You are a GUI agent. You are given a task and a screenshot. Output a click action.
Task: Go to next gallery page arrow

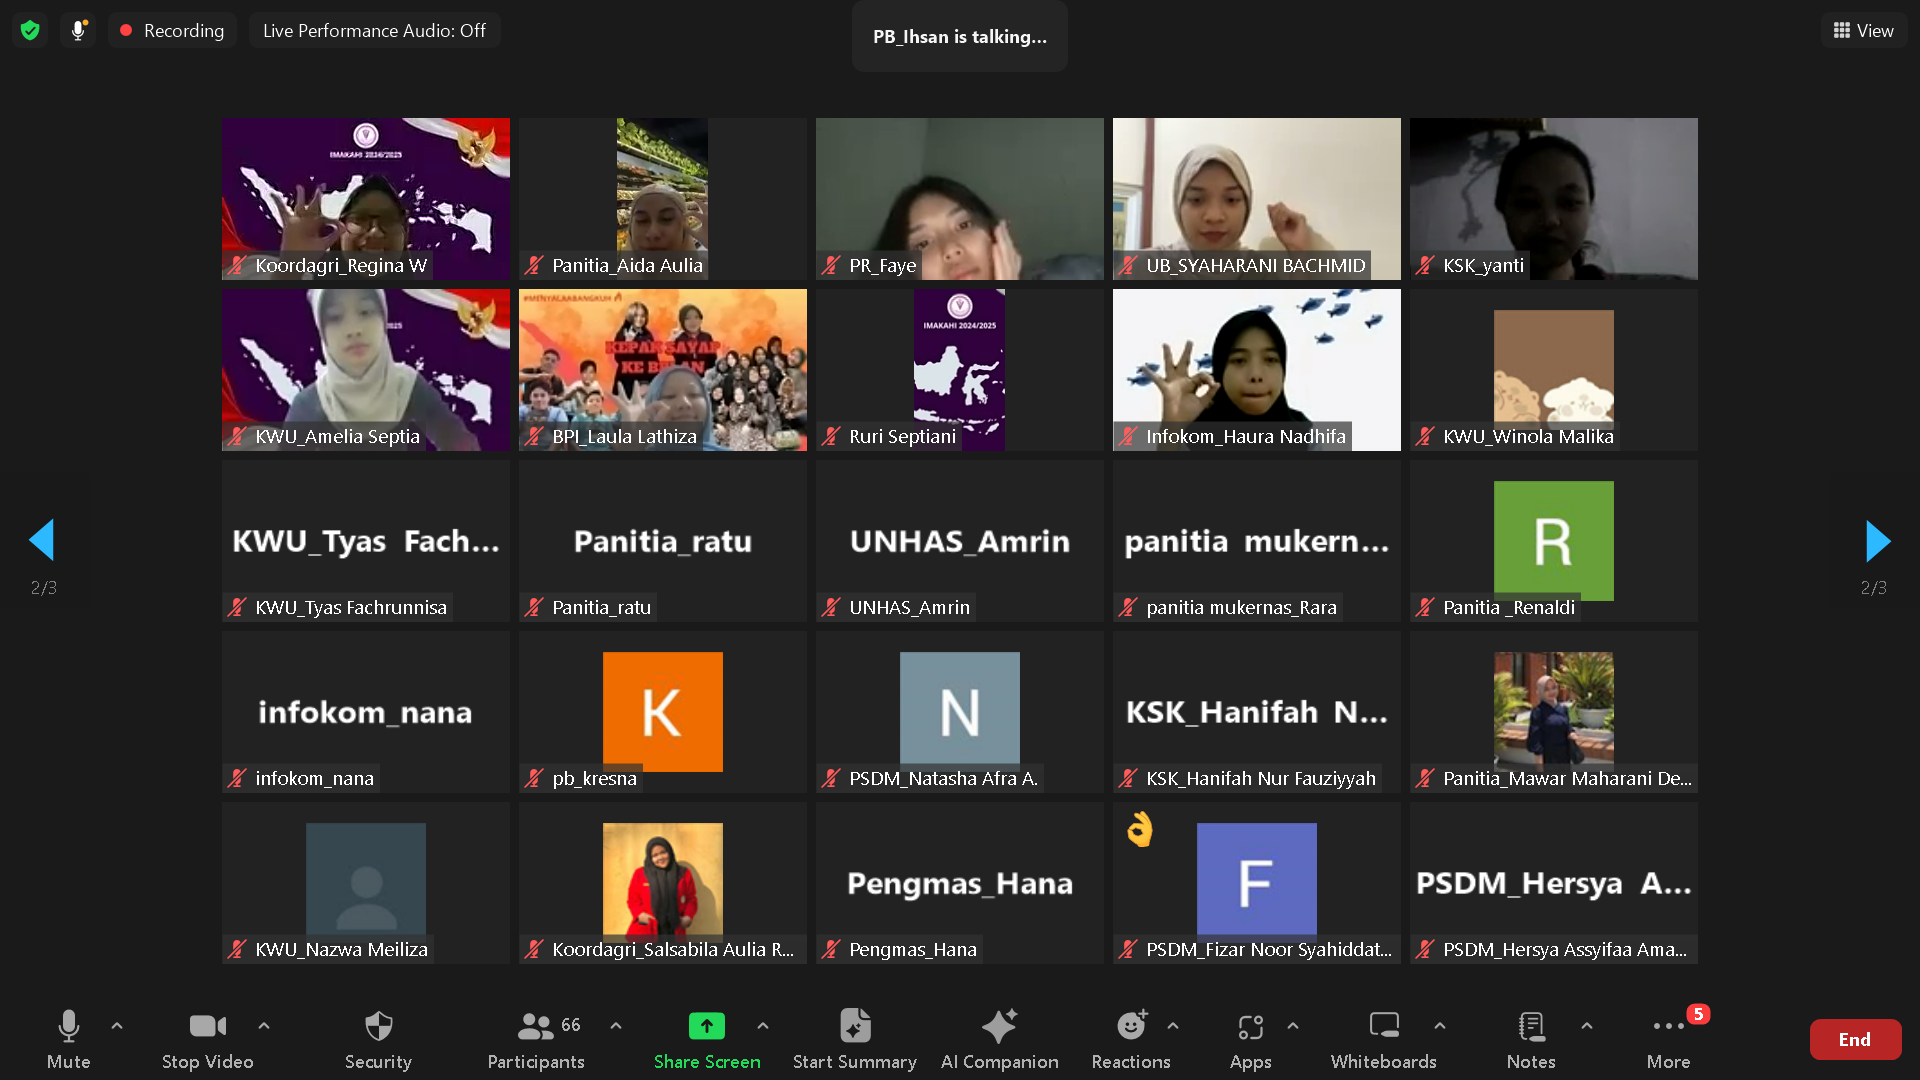pos(1877,541)
